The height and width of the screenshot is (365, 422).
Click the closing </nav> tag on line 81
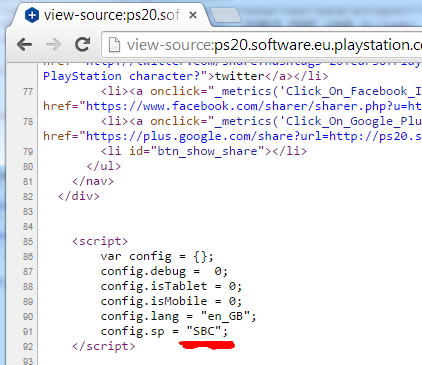pos(93,181)
